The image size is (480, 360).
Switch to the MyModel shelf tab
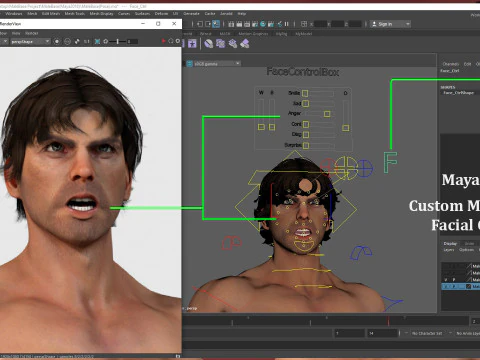click(303, 34)
